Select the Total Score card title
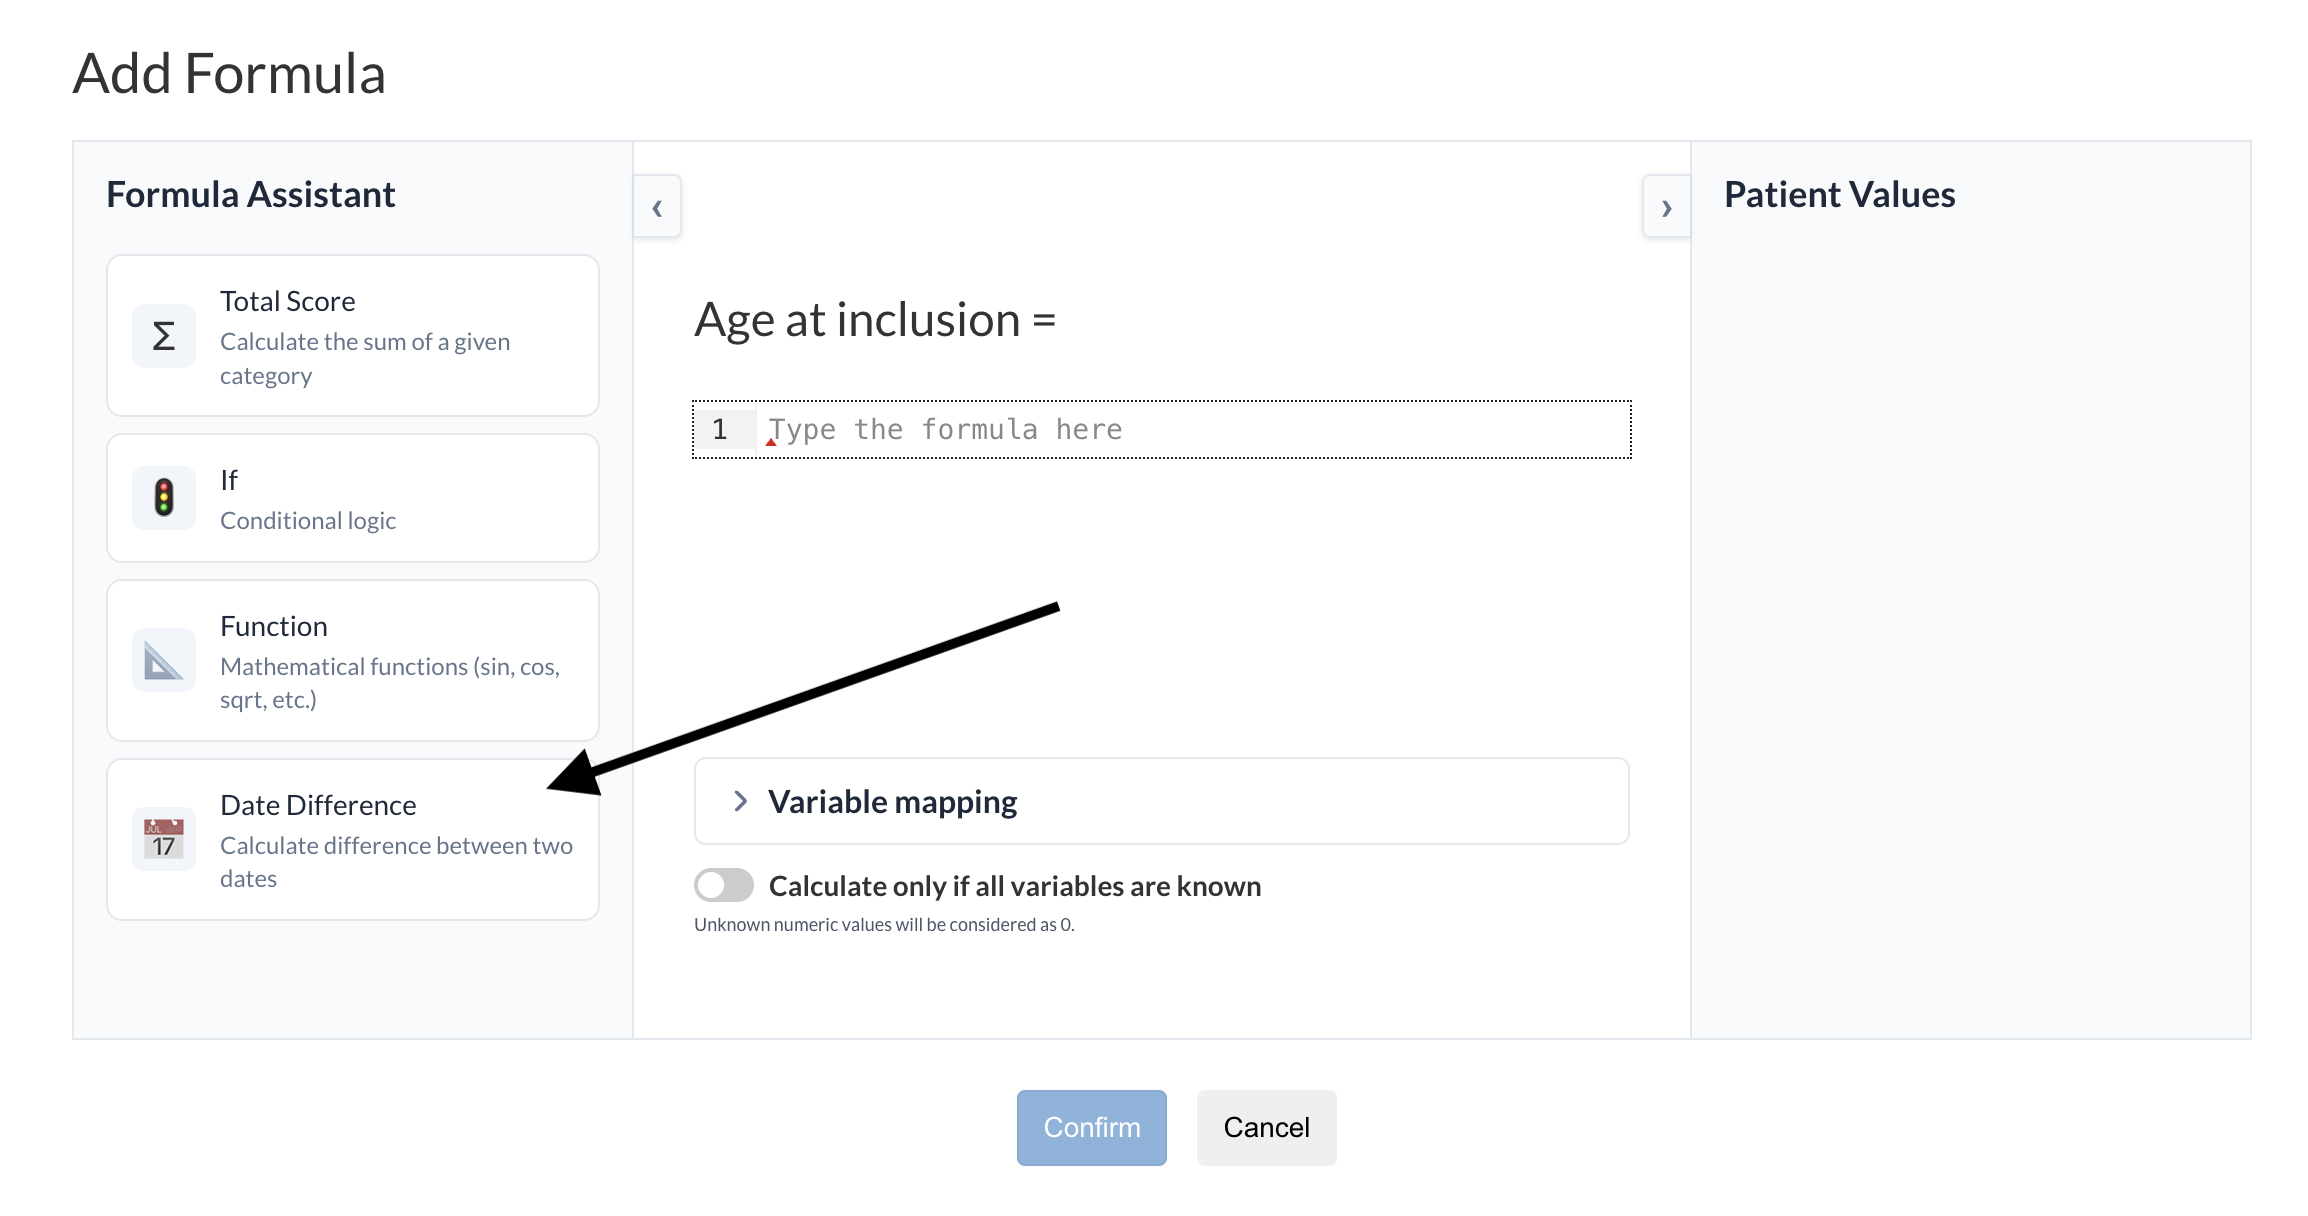This screenshot has width=2308, height=1216. coord(287,301)
